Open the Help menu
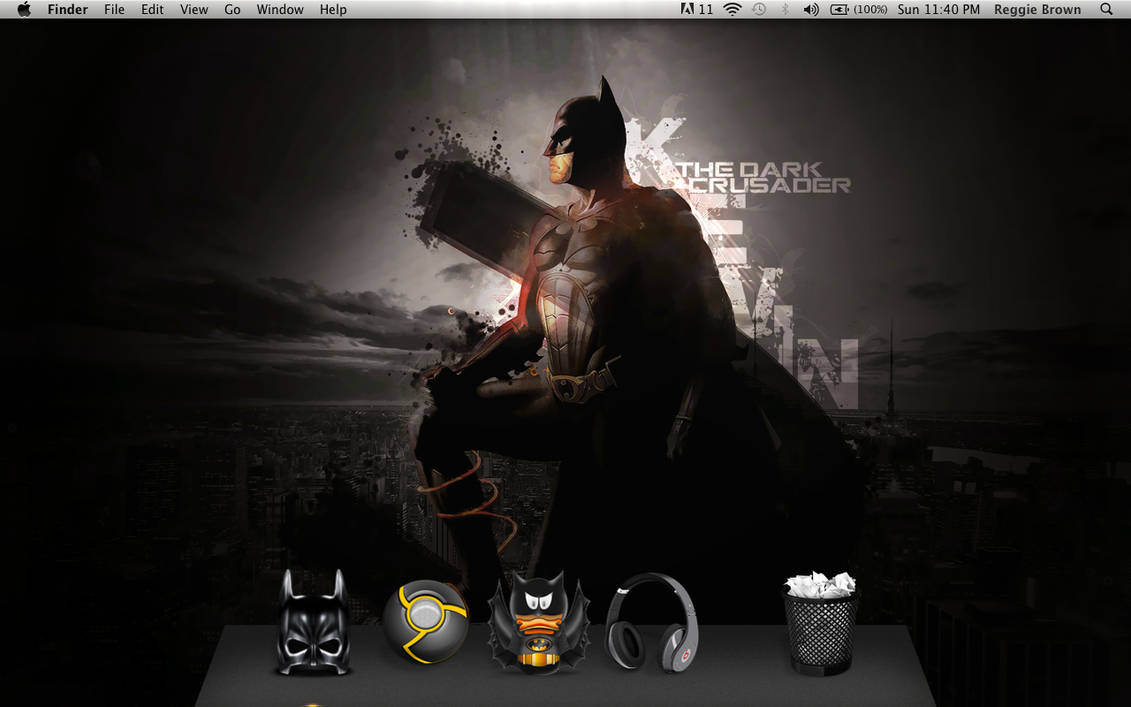The width and height of the screenshot is (1131, 707). 333,9
